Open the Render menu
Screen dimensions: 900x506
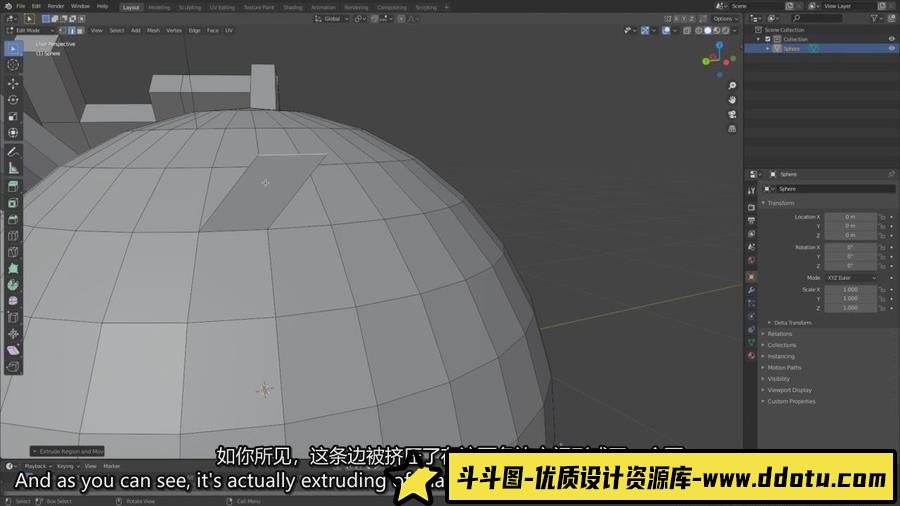click(x=56, y=6)
